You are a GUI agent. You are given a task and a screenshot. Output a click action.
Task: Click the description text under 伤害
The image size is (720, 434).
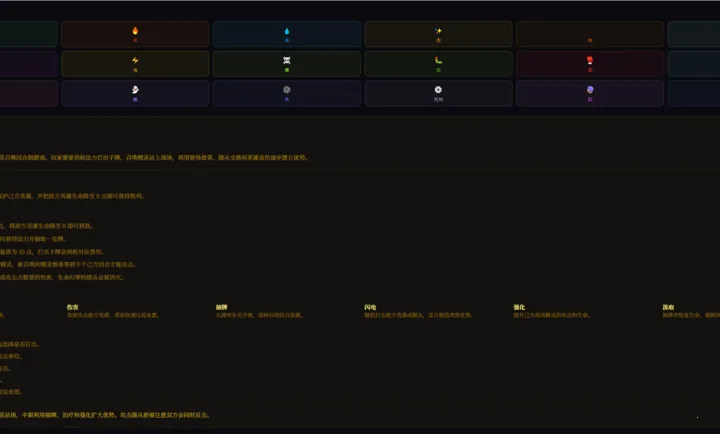coord(113,315)
